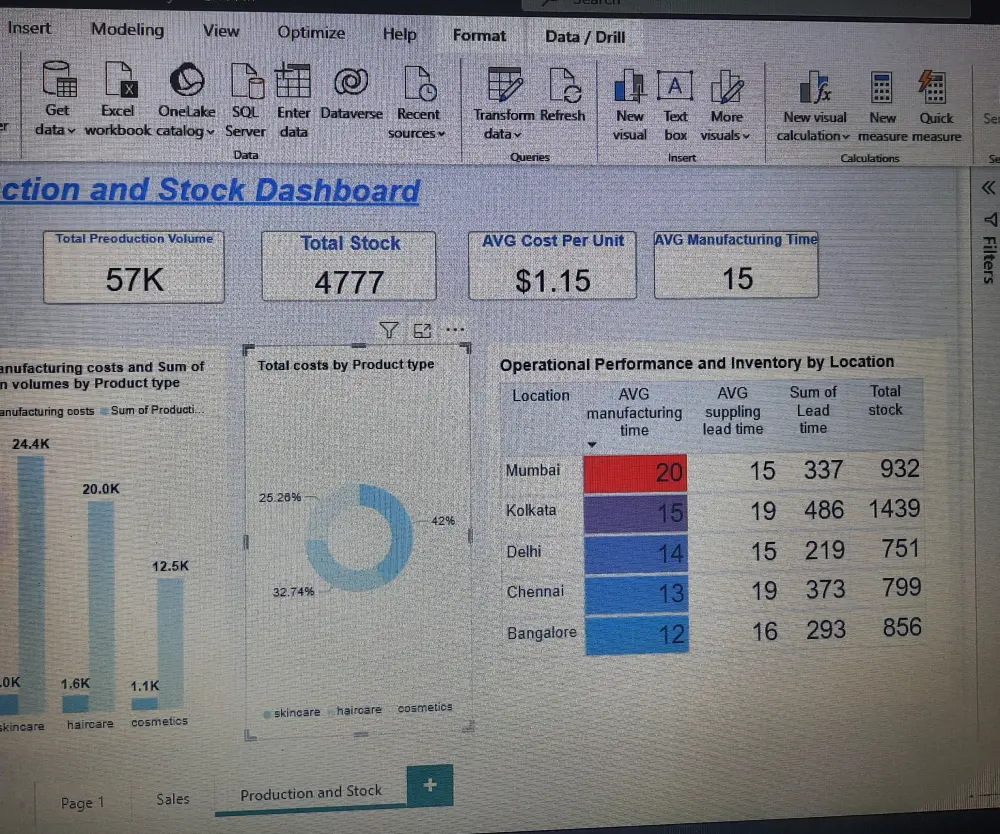This screenshot has width=1000, height=834.
Task: Select the AVG Cost Per Unit card
Action: [x=552, y=265]
